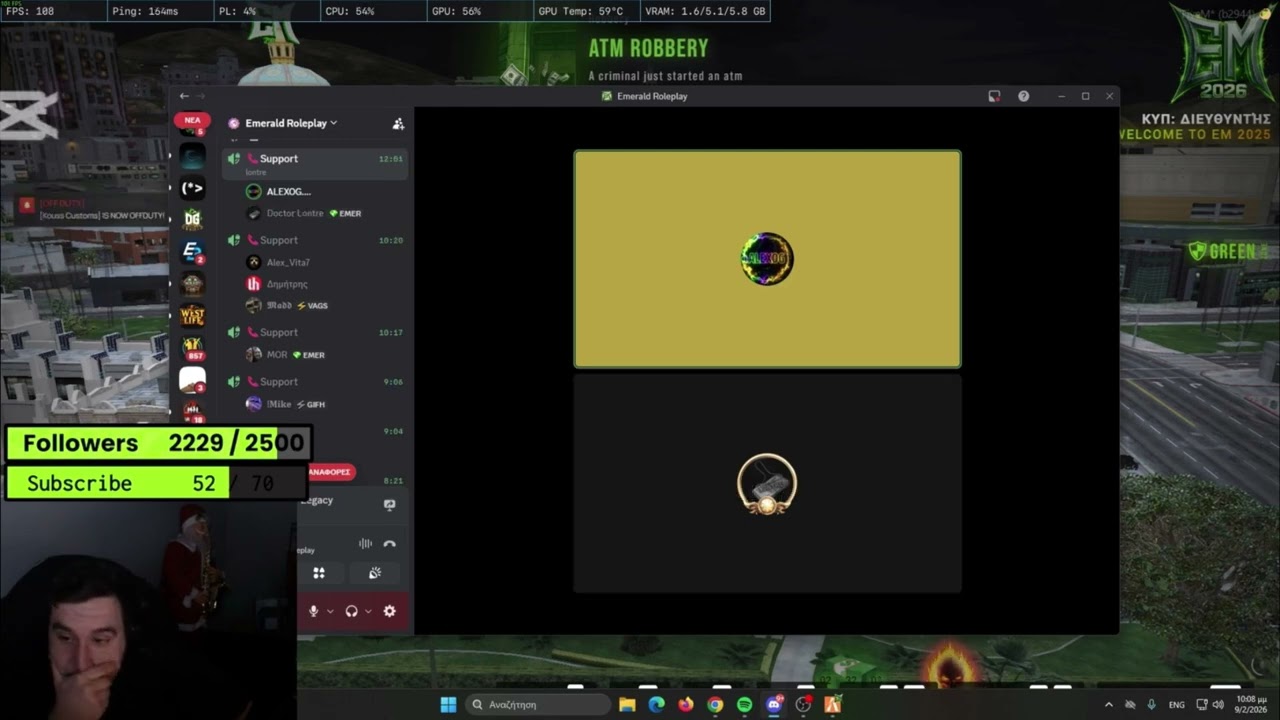Screen dimensions: 1280x720
Task: Open the West Life server icon
Action: click(x=192, y=316)
